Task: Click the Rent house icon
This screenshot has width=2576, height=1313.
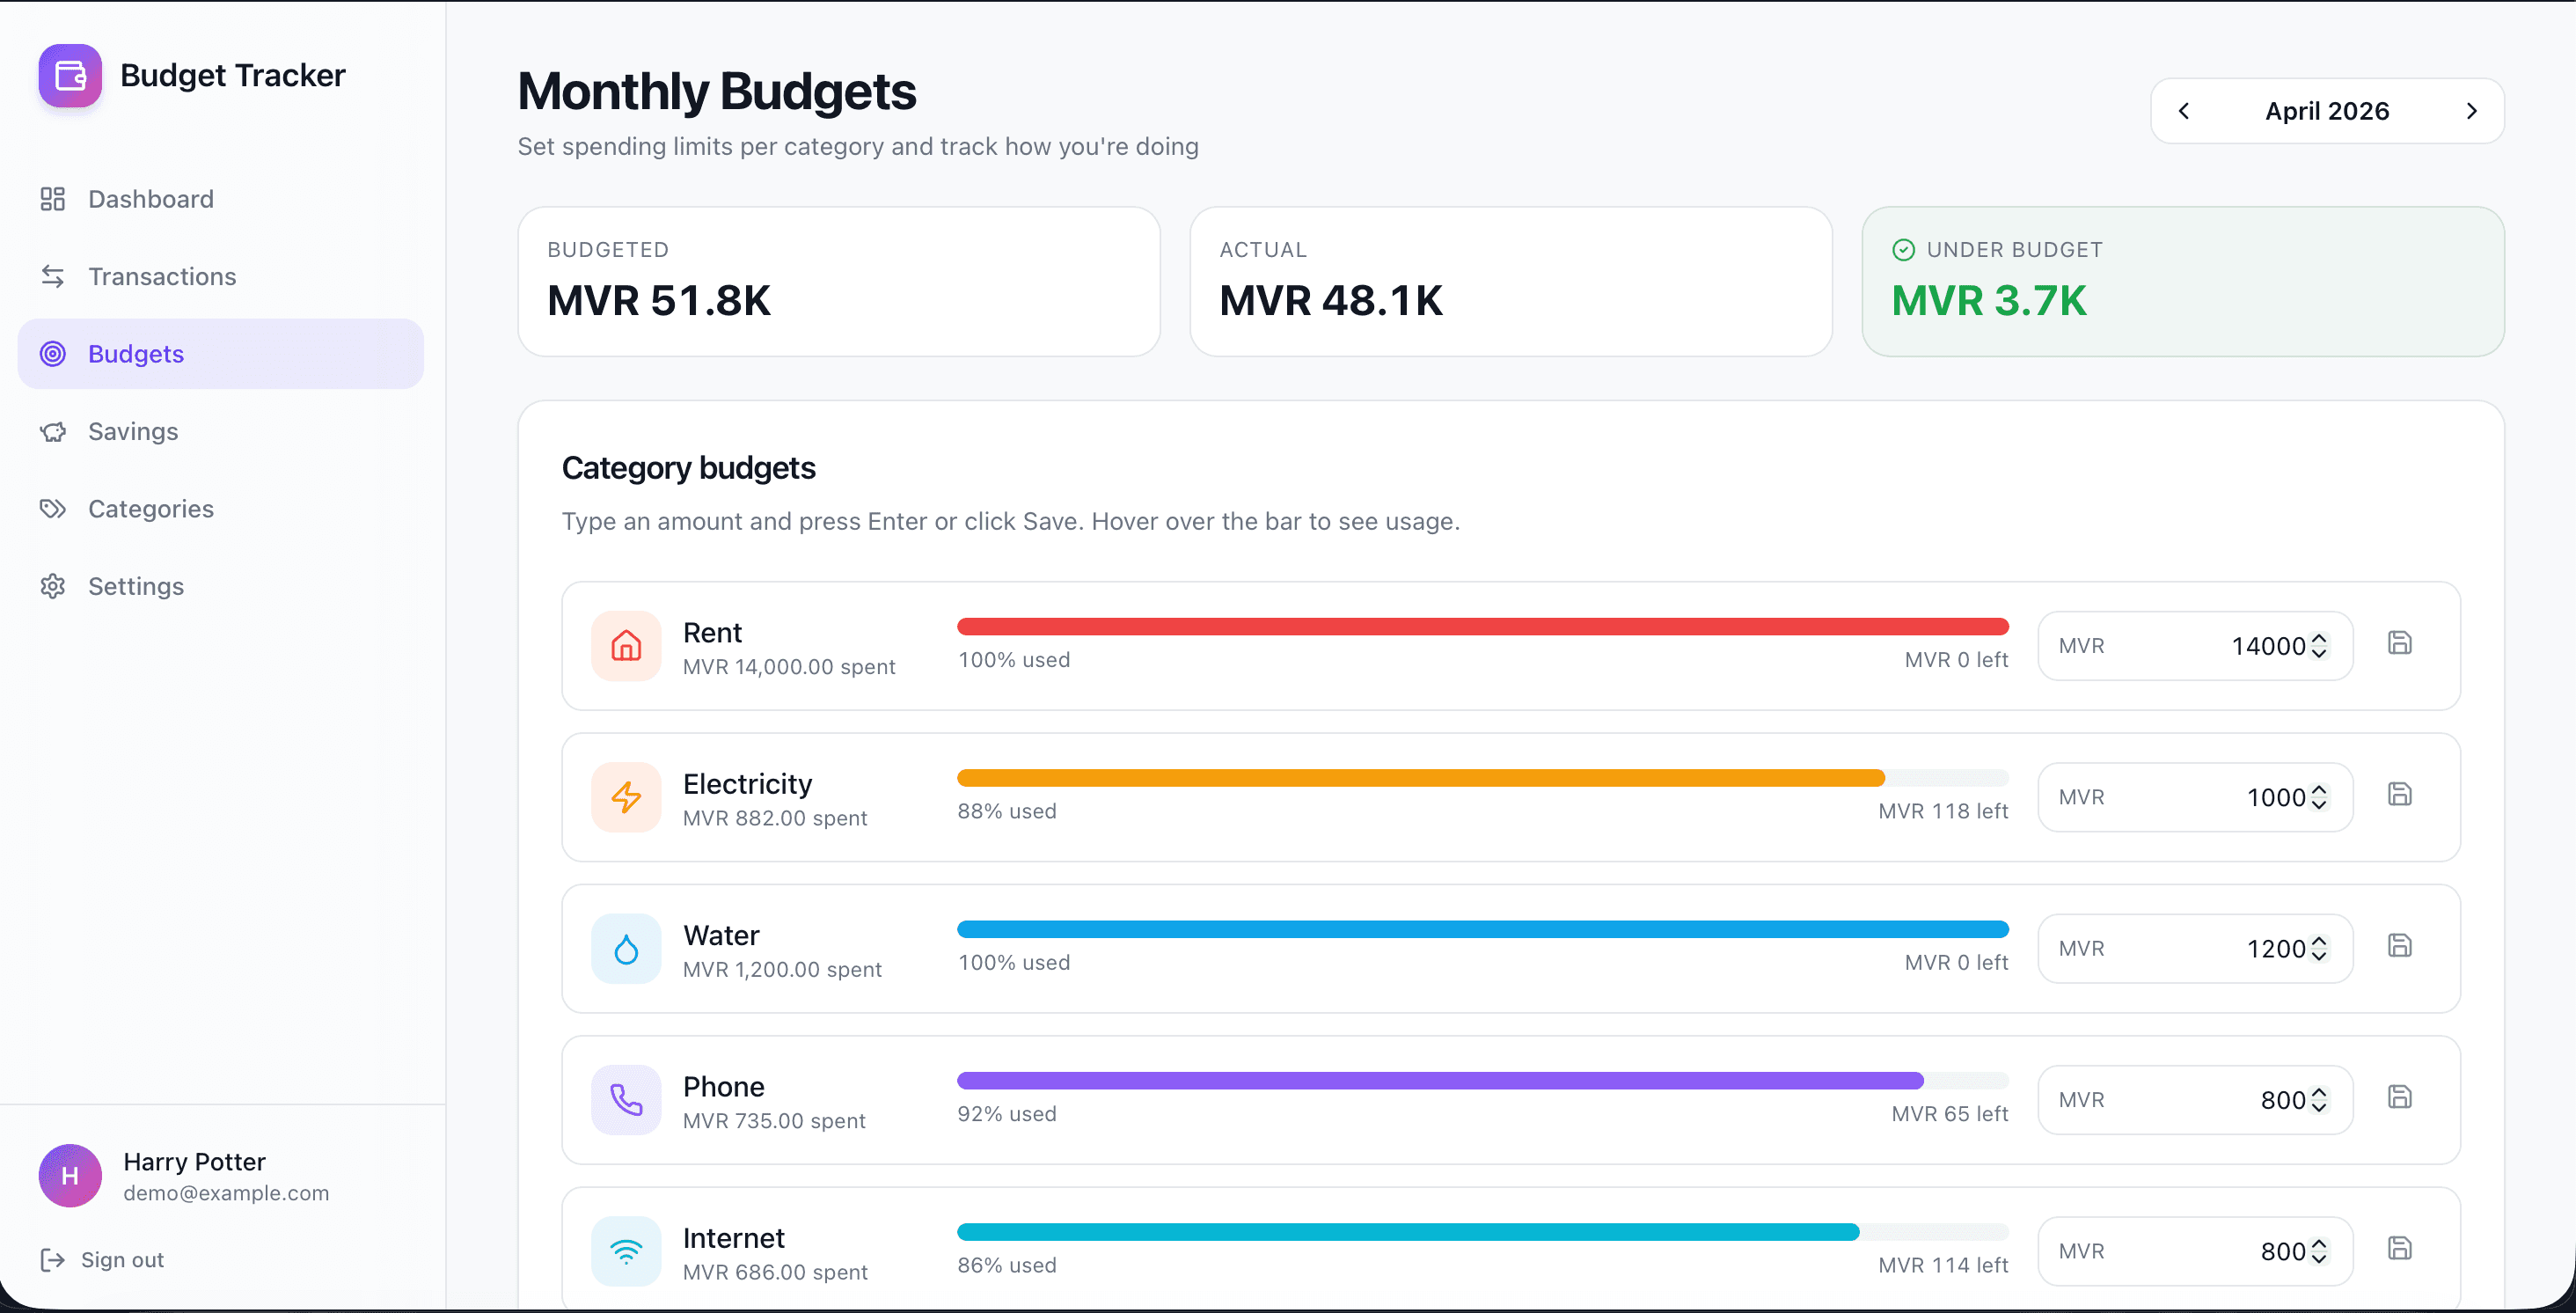Action: point(626,646)
